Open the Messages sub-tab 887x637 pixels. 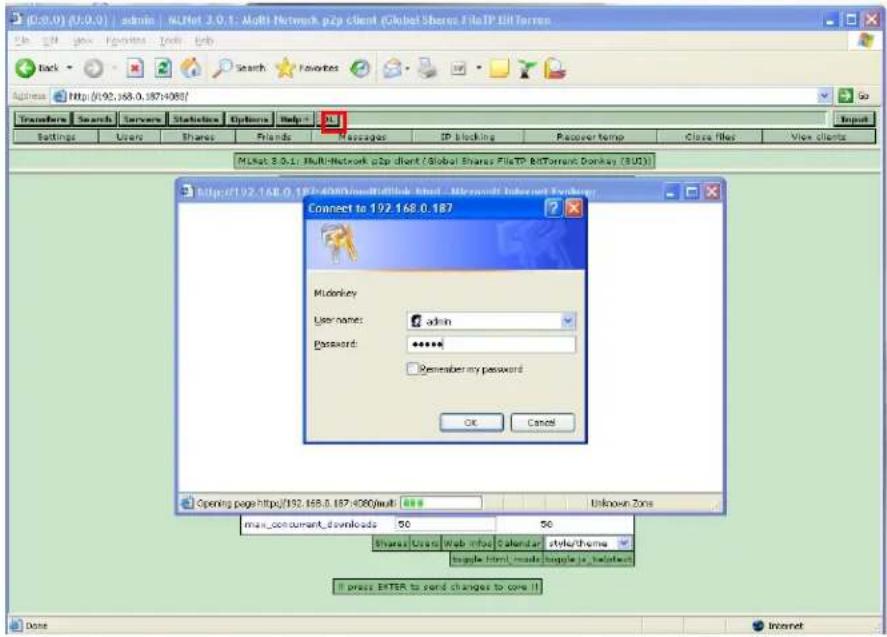pos(362,137)
